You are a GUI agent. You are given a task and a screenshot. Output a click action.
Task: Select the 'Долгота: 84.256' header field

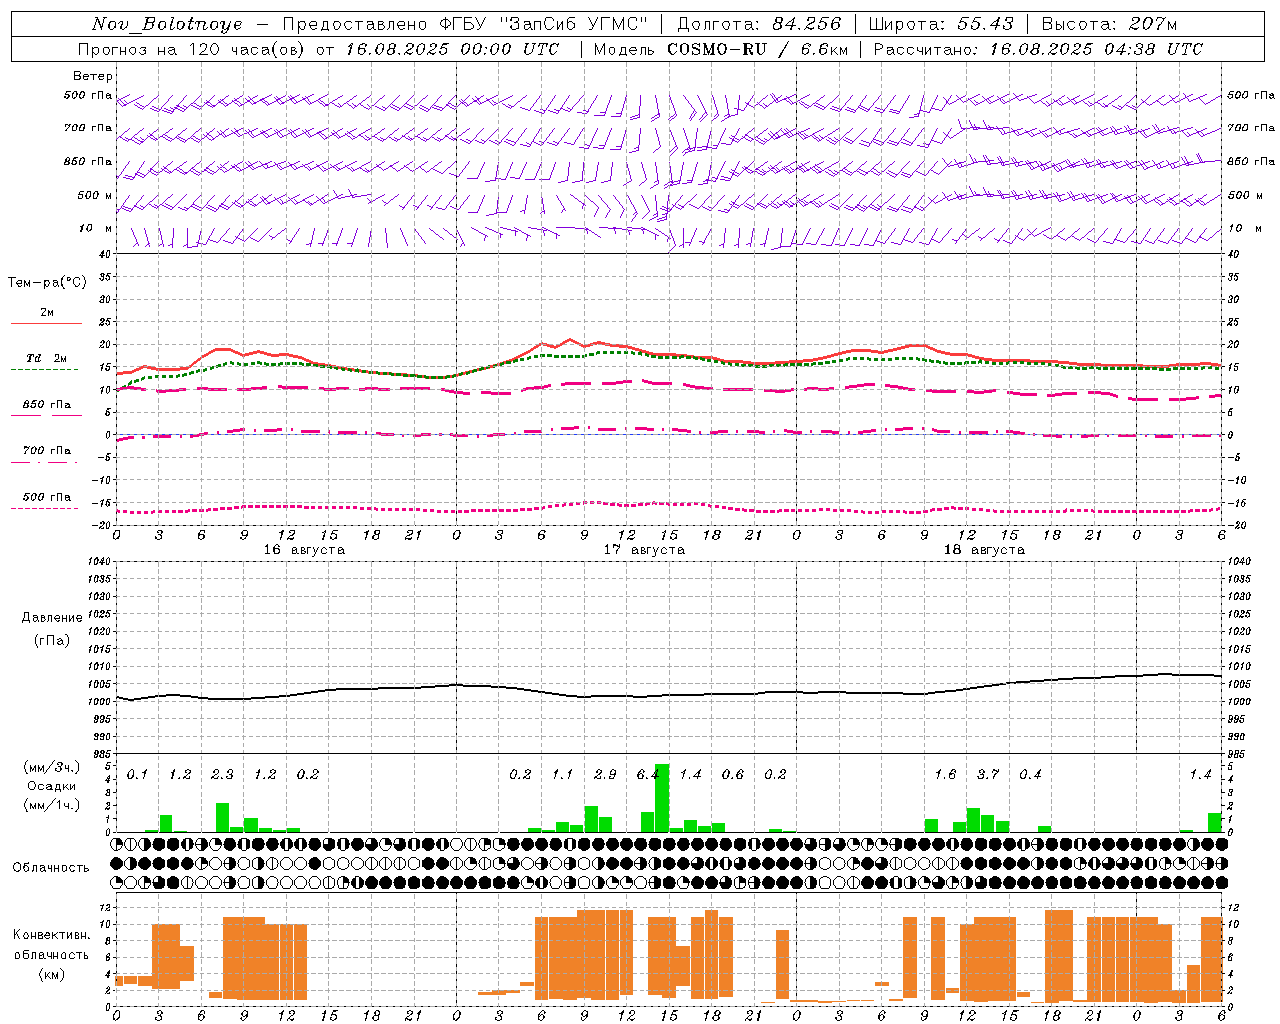760,24
